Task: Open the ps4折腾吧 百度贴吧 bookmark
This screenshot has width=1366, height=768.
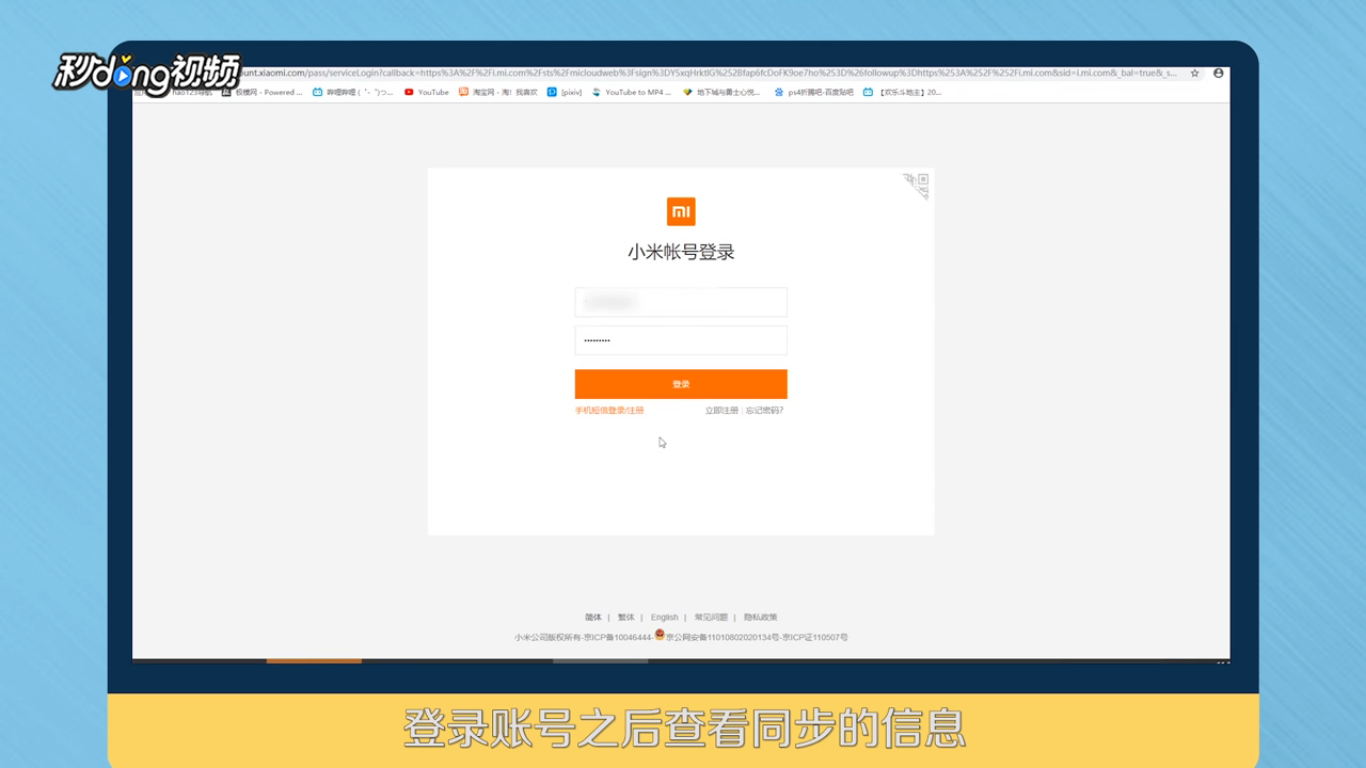Action: 814,92
